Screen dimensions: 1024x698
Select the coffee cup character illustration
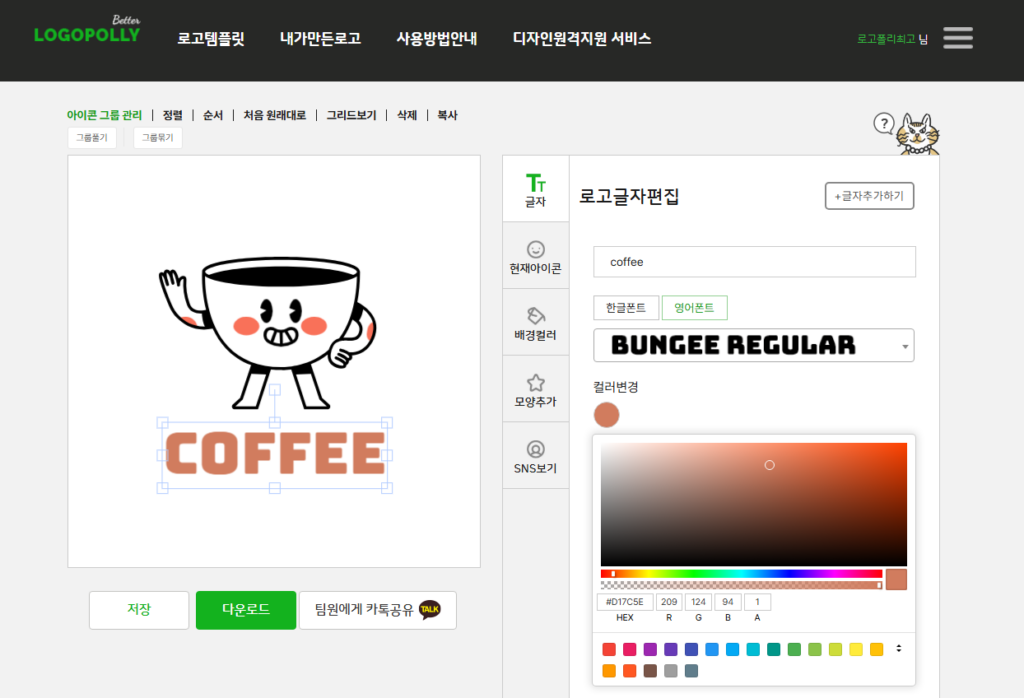click(x=268, y=332)
